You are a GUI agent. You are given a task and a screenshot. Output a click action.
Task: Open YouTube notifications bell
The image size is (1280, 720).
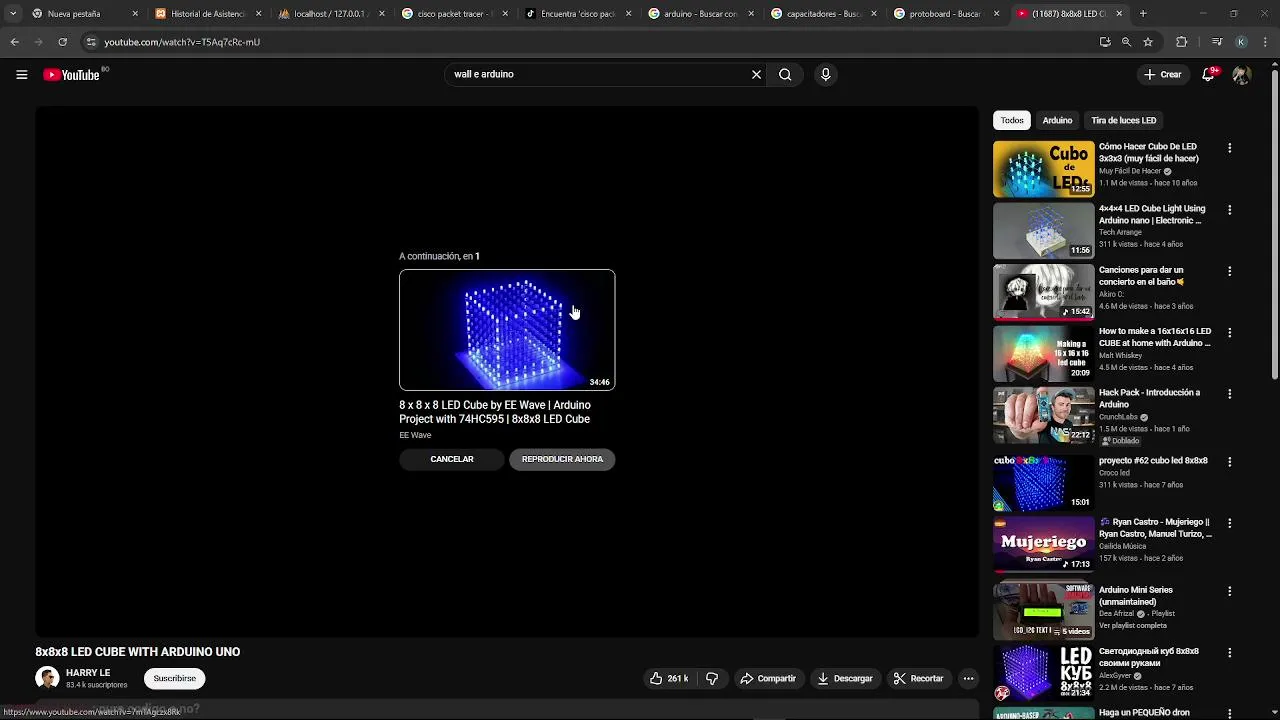tap(1208, 74)
